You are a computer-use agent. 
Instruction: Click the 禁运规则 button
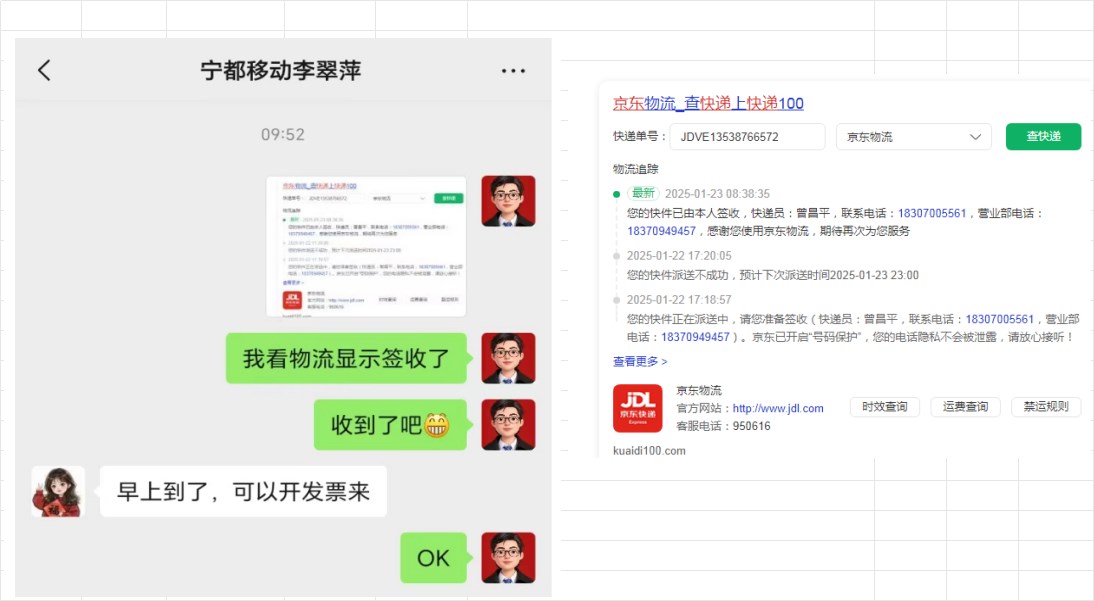click(1046, 407)
